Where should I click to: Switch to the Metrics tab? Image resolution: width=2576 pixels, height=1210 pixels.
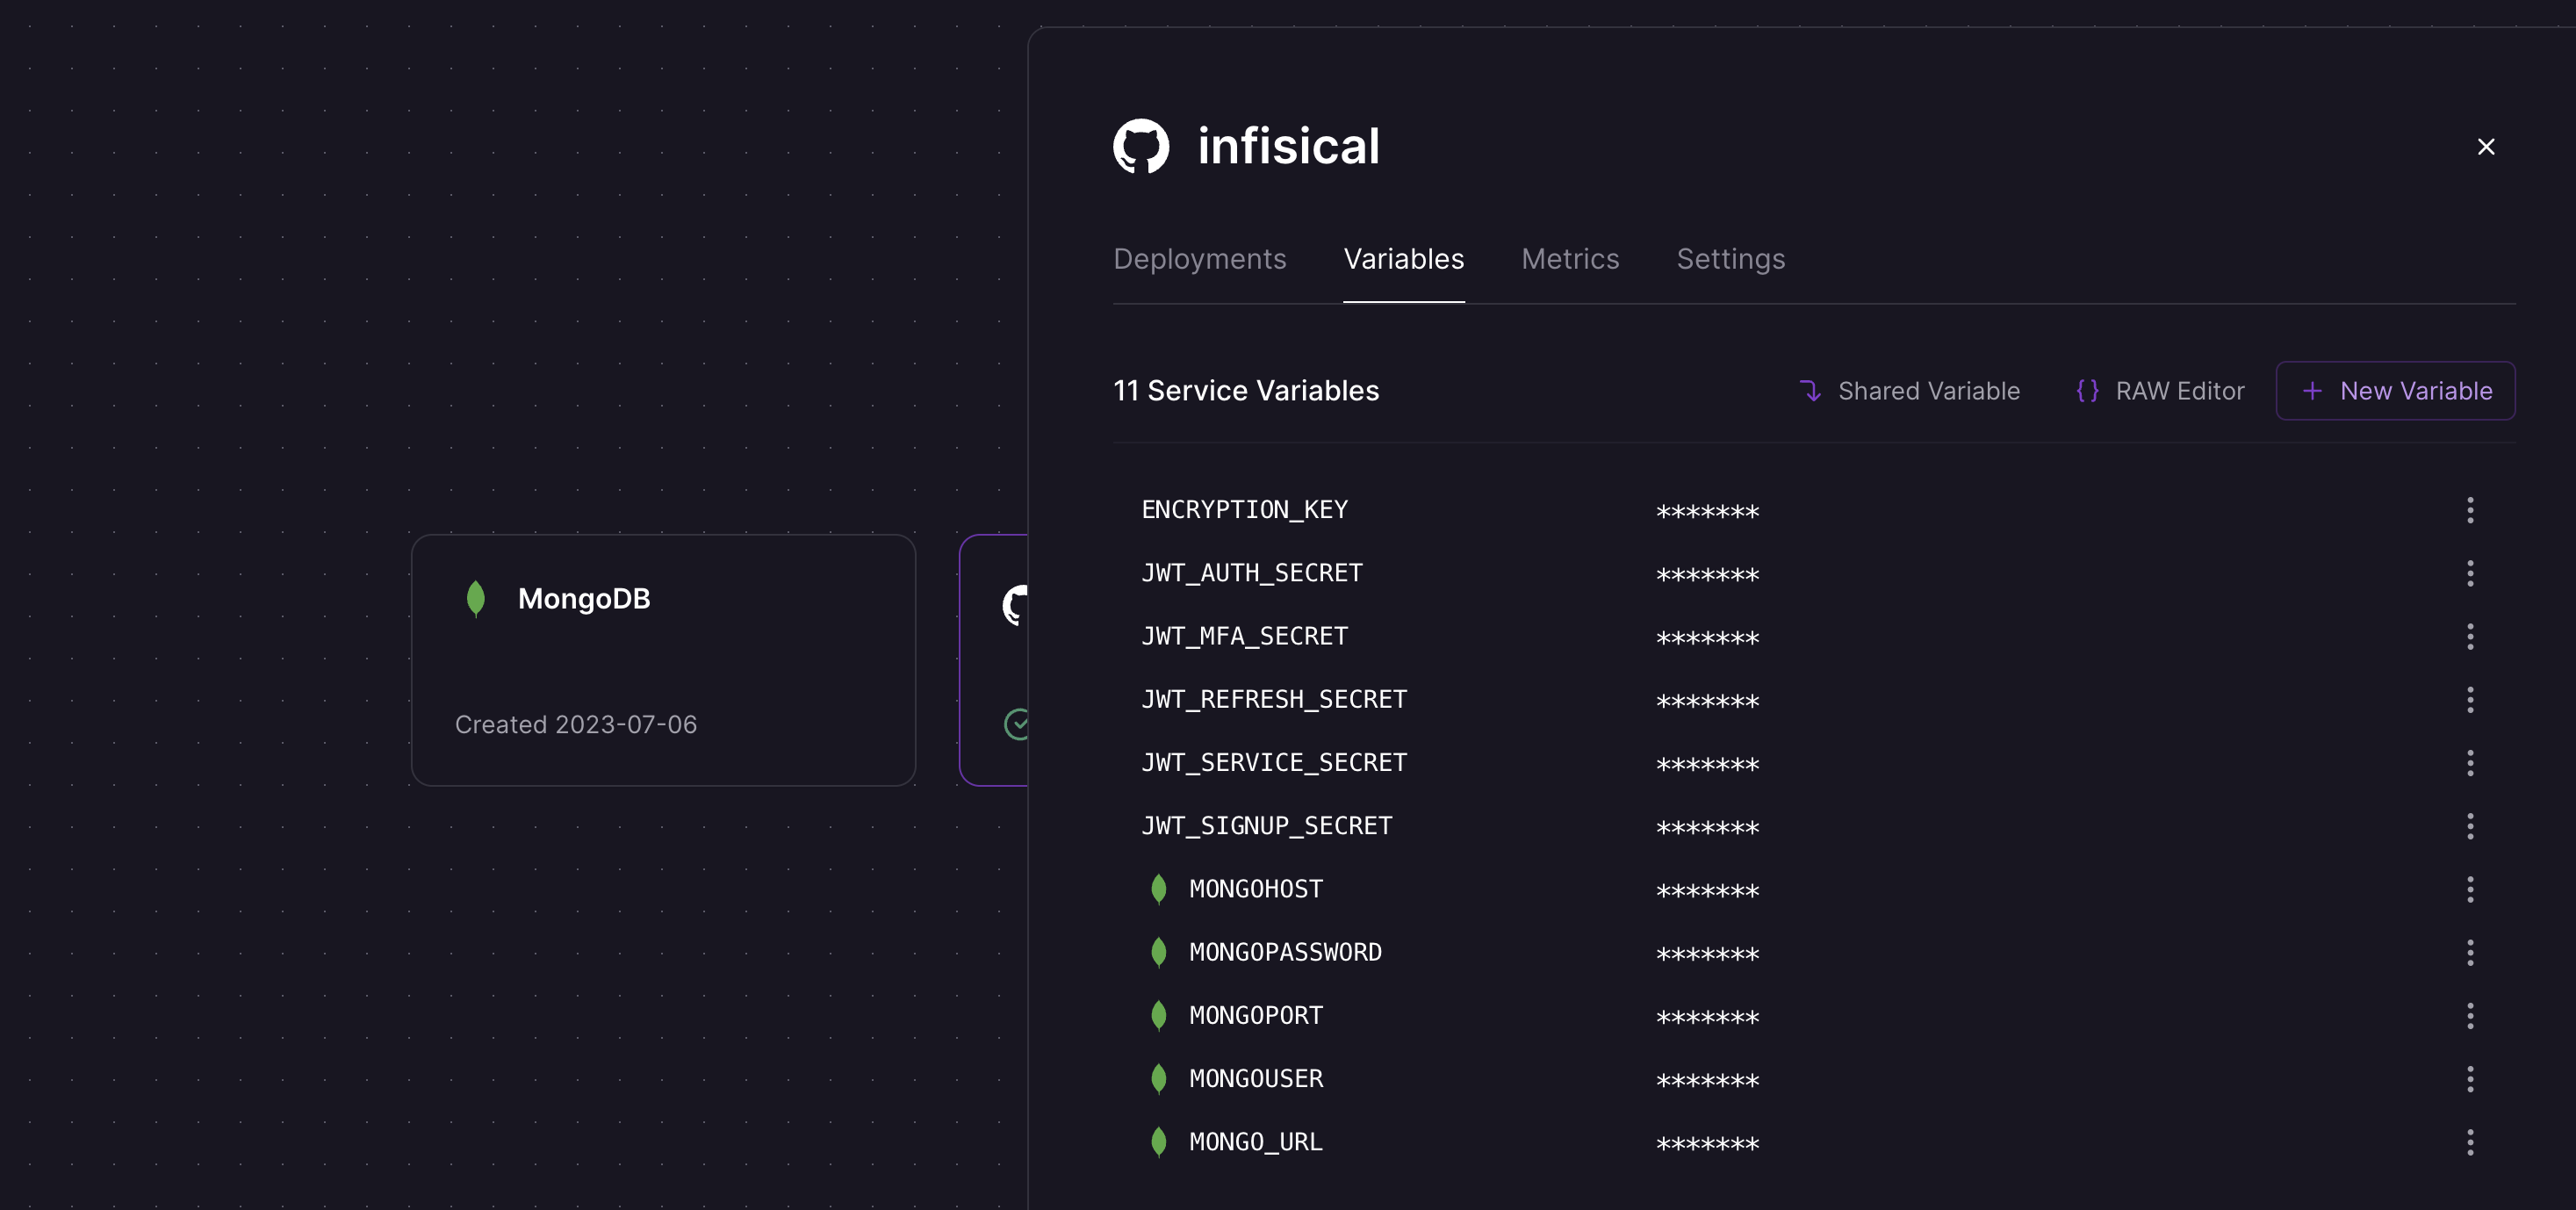(1570, 259)
